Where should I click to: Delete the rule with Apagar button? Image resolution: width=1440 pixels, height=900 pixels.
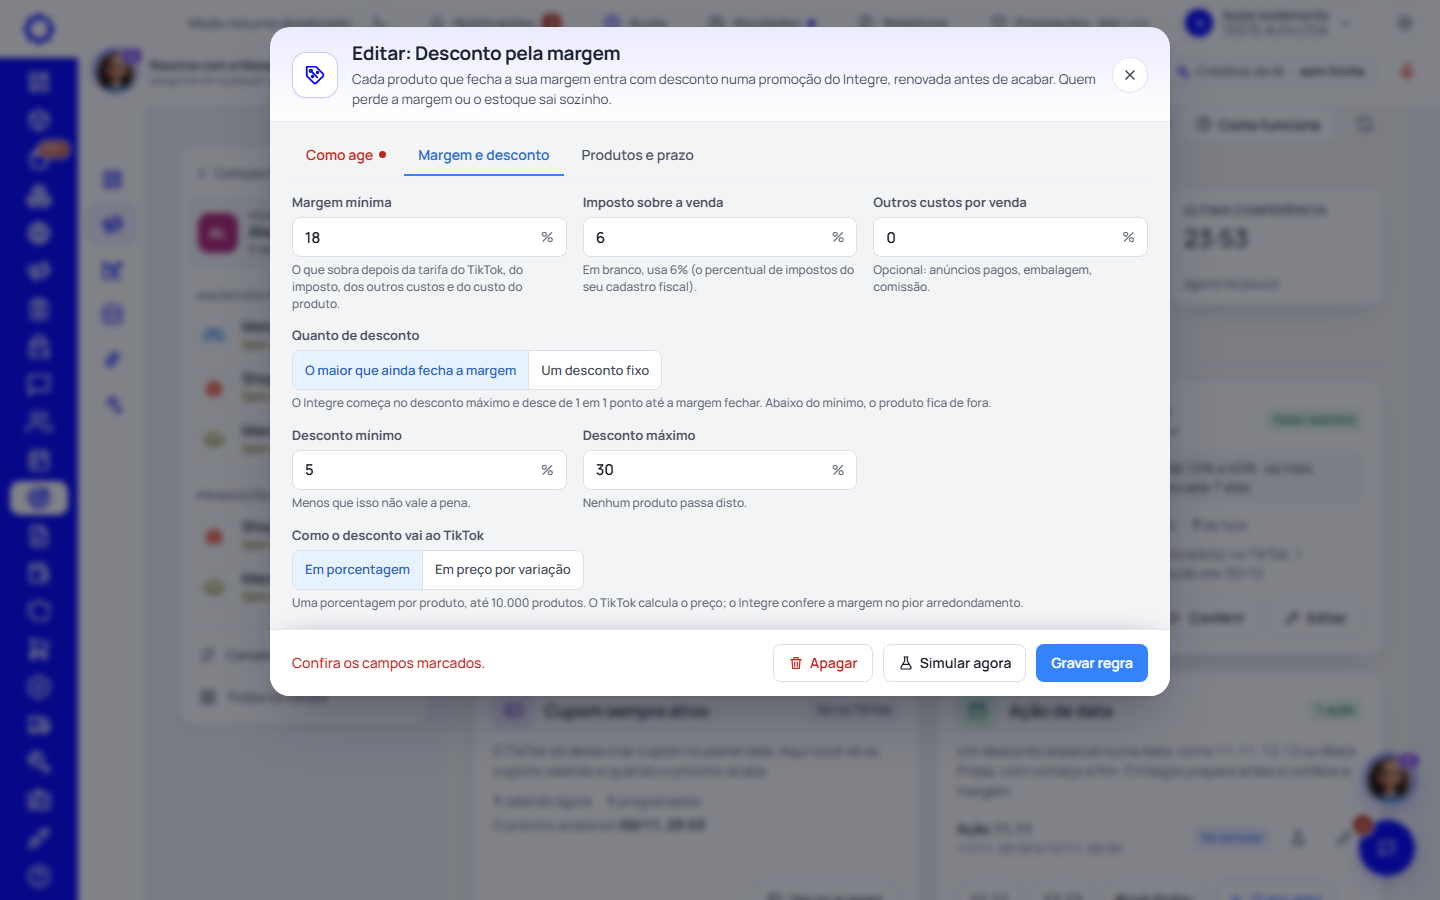coord(823,663)
